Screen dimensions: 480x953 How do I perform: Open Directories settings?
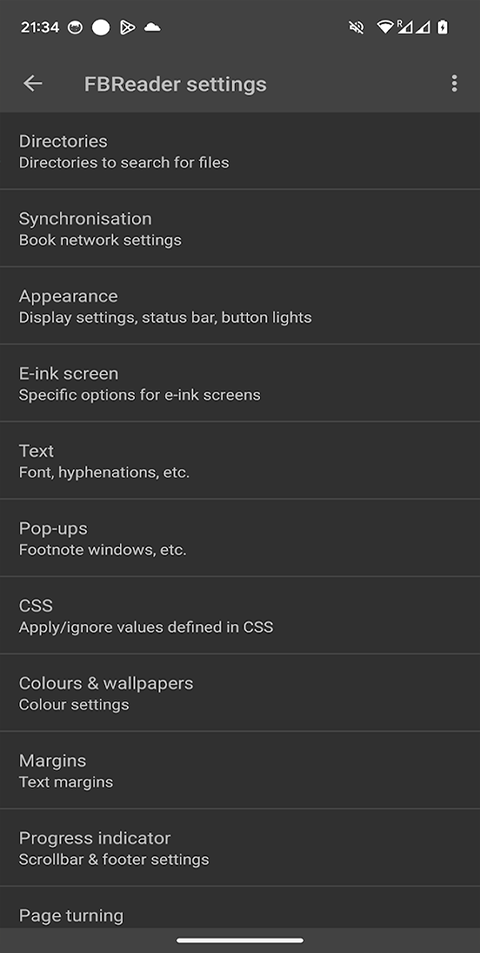240,151
